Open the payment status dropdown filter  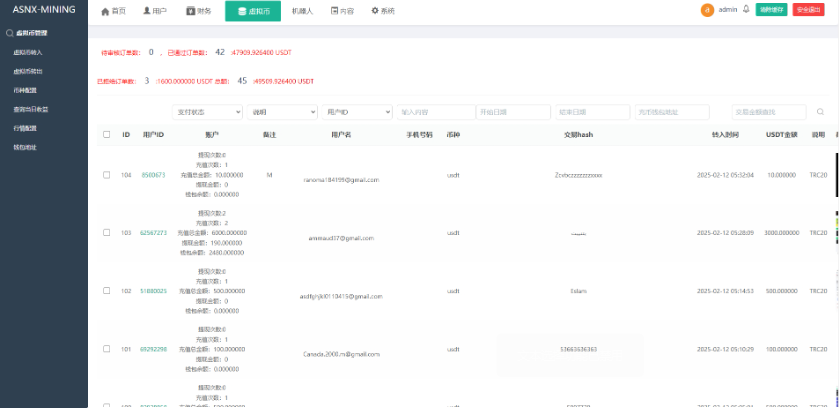pos(207,112)
